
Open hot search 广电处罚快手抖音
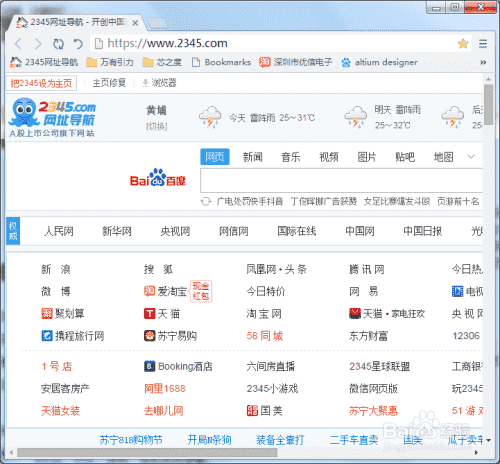(250, 201)
